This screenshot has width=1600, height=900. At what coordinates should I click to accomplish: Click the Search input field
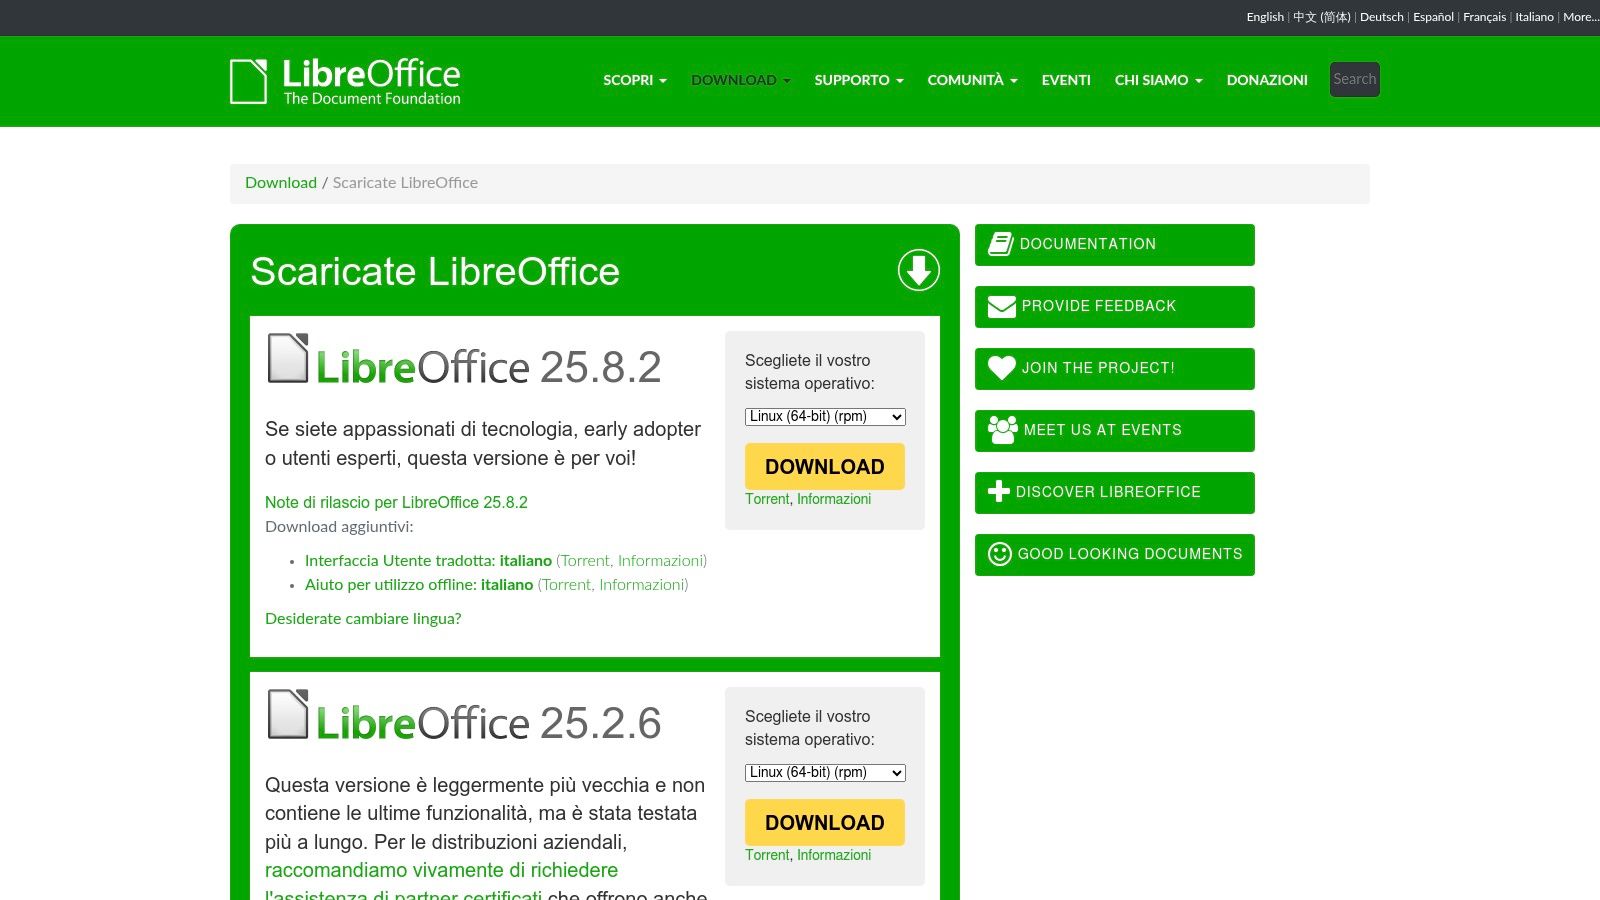[1354, 79]
